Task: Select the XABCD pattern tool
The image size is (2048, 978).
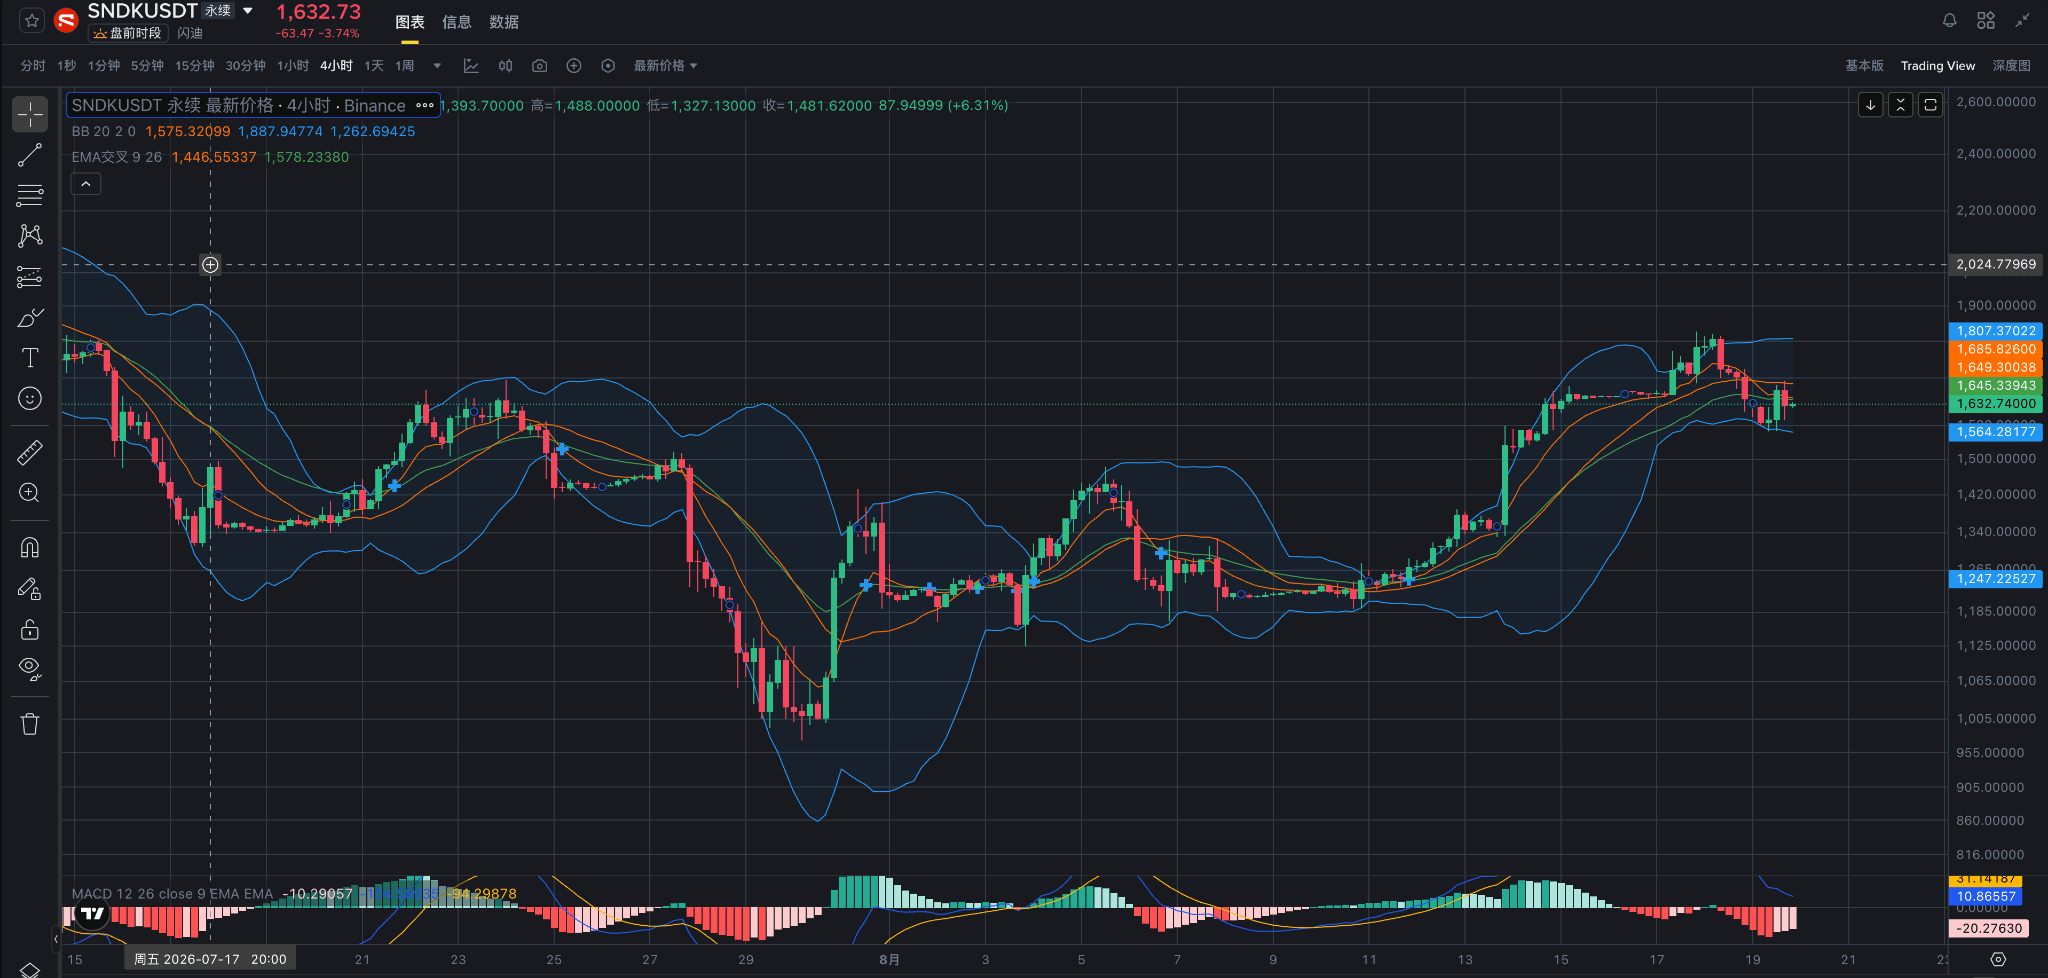Action: (x=30, y=236)
